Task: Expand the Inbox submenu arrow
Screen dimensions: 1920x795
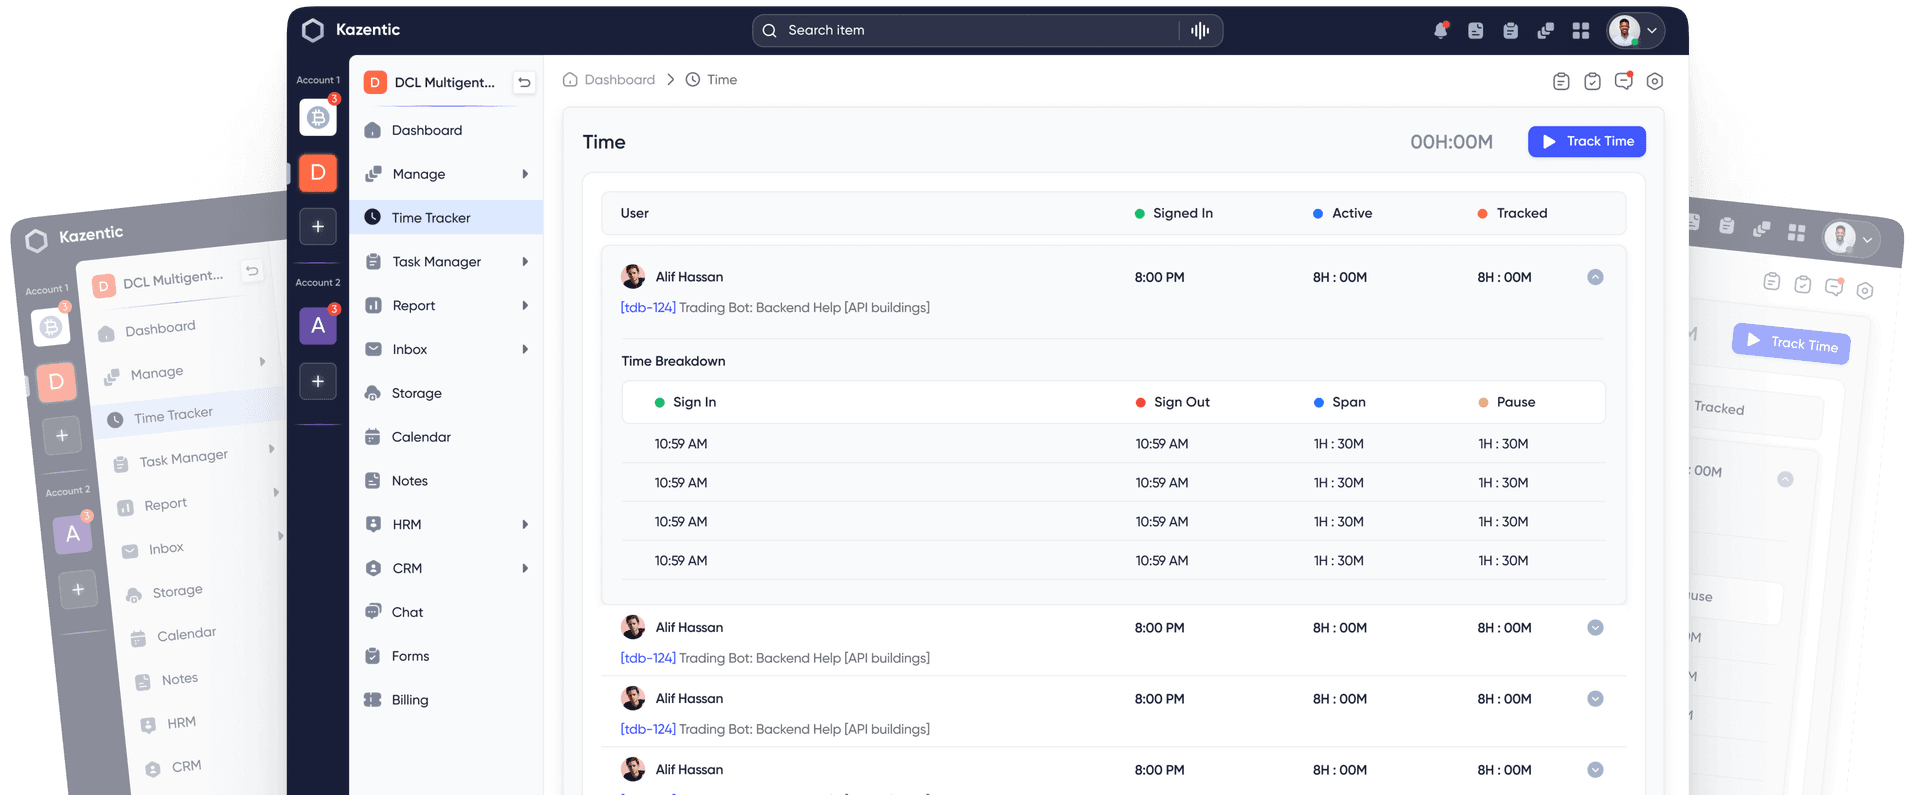Action: [525, 349]
